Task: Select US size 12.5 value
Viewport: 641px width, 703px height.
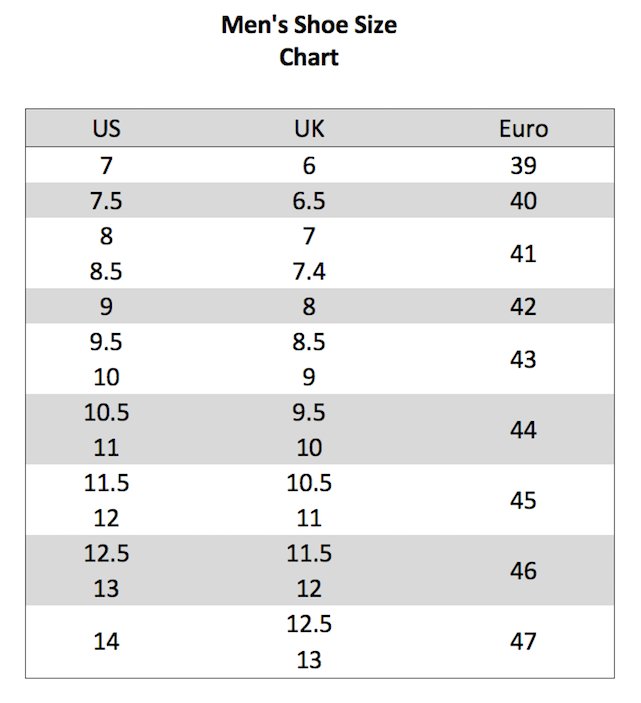Action: click(x=106, y=553)
